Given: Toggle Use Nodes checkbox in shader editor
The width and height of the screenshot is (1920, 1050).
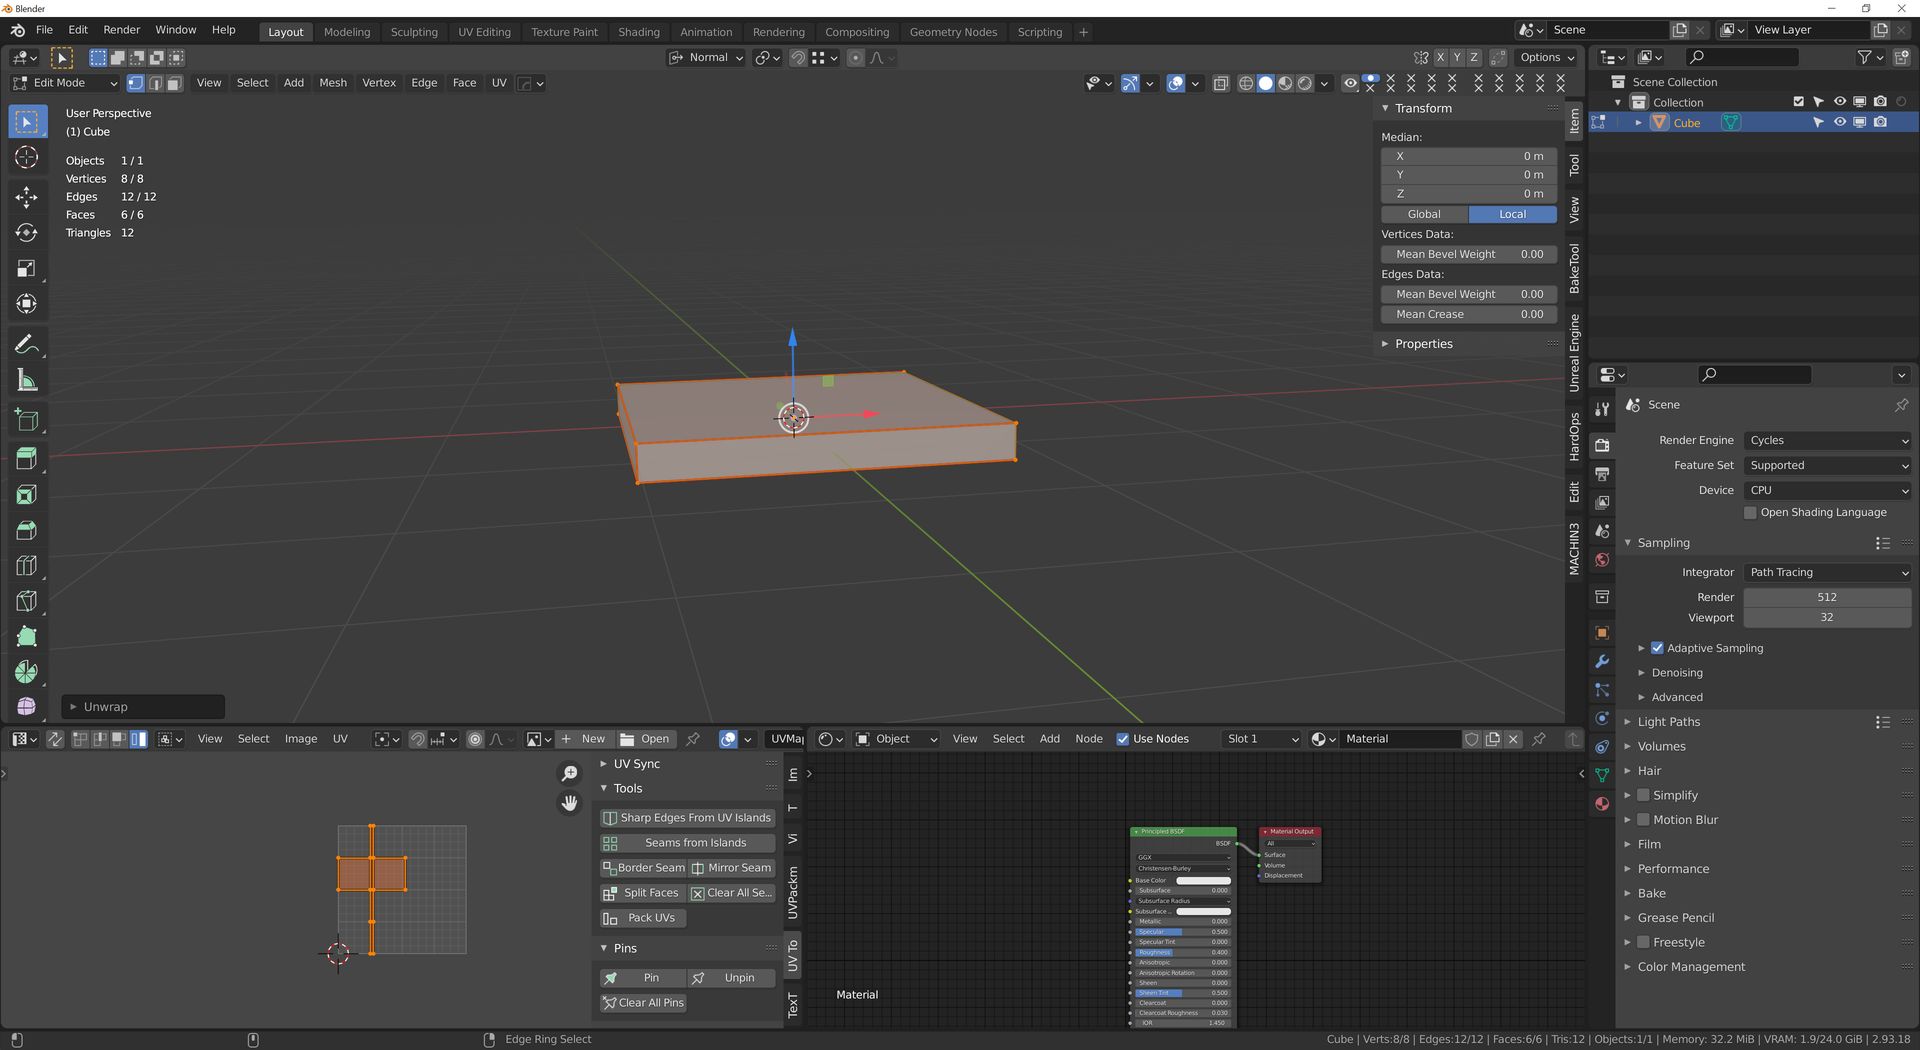Looking at the screenshot, I should 1123,739.
